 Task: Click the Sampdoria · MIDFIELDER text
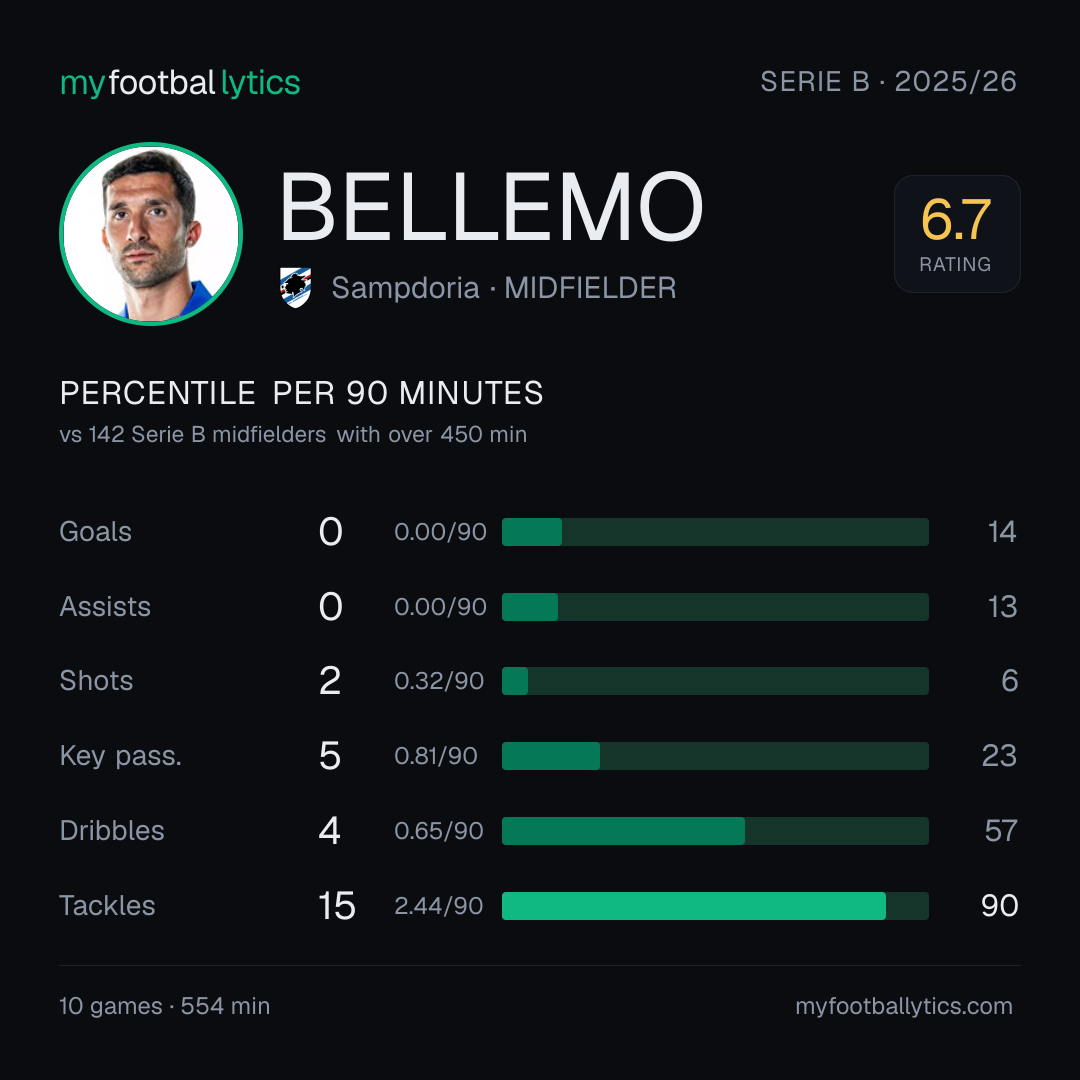coord(503,288)
